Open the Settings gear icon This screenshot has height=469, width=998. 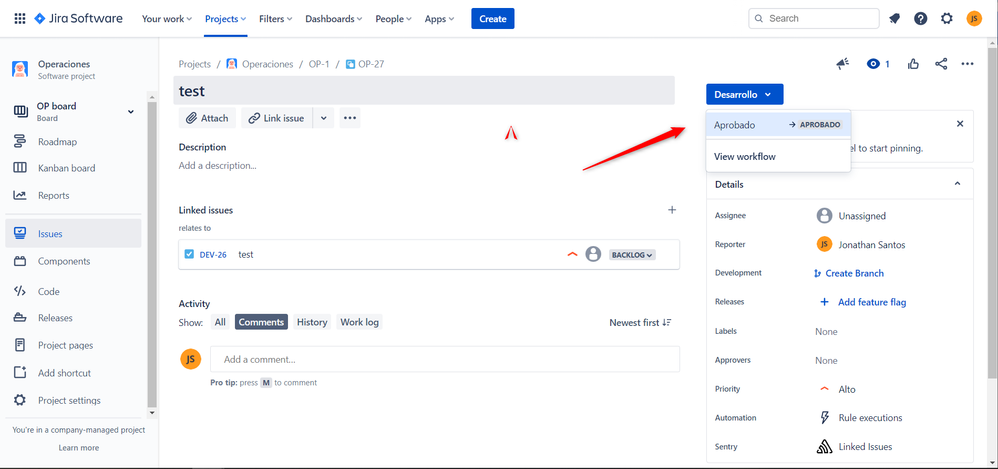coord(947,18)
